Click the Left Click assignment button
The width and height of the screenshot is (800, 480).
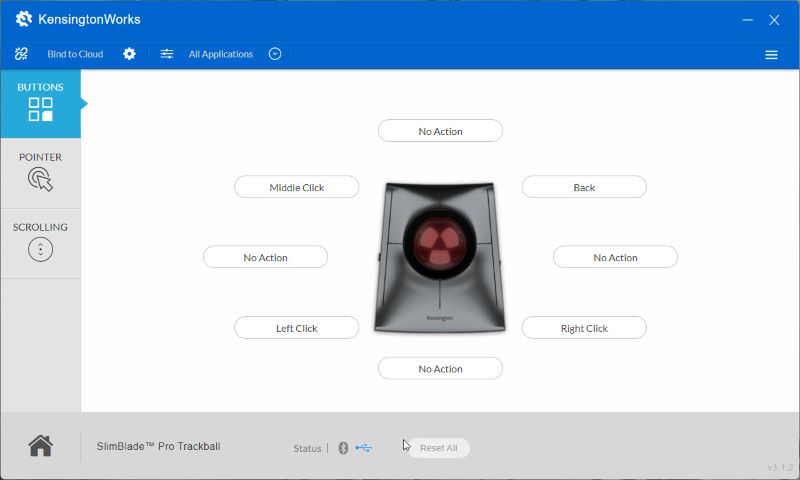[x=296, y=328]
